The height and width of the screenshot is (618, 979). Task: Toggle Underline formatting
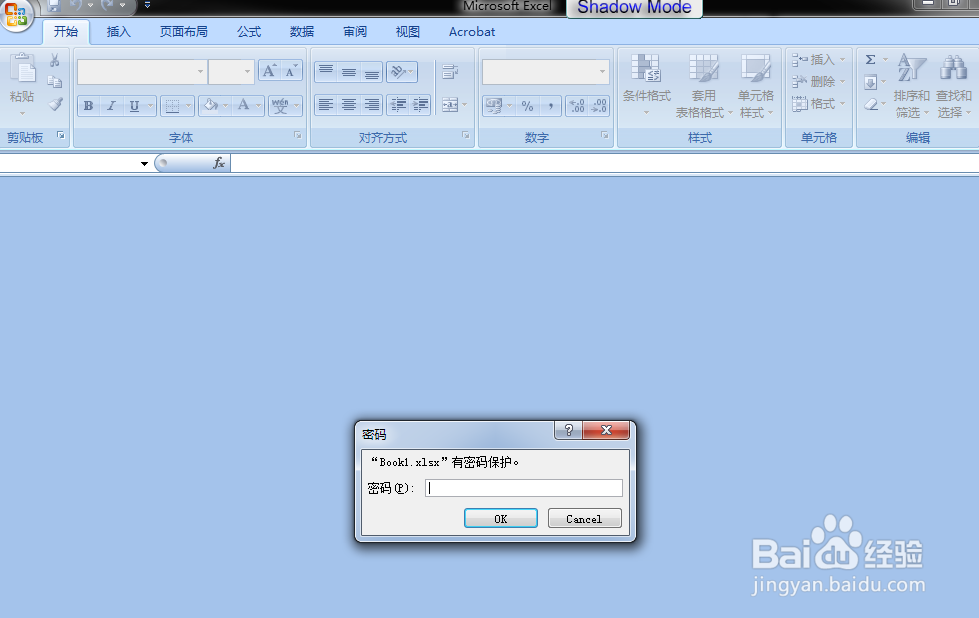[134, 105]
